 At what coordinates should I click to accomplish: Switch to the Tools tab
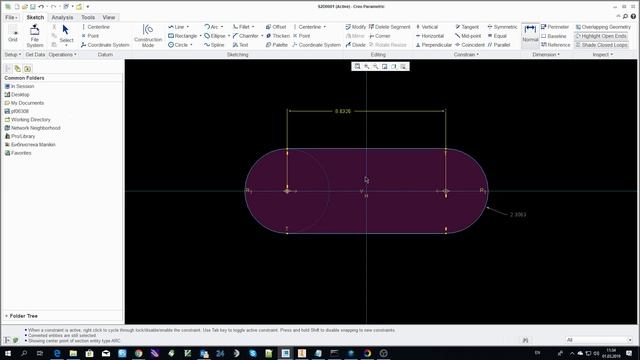[88, 18]
